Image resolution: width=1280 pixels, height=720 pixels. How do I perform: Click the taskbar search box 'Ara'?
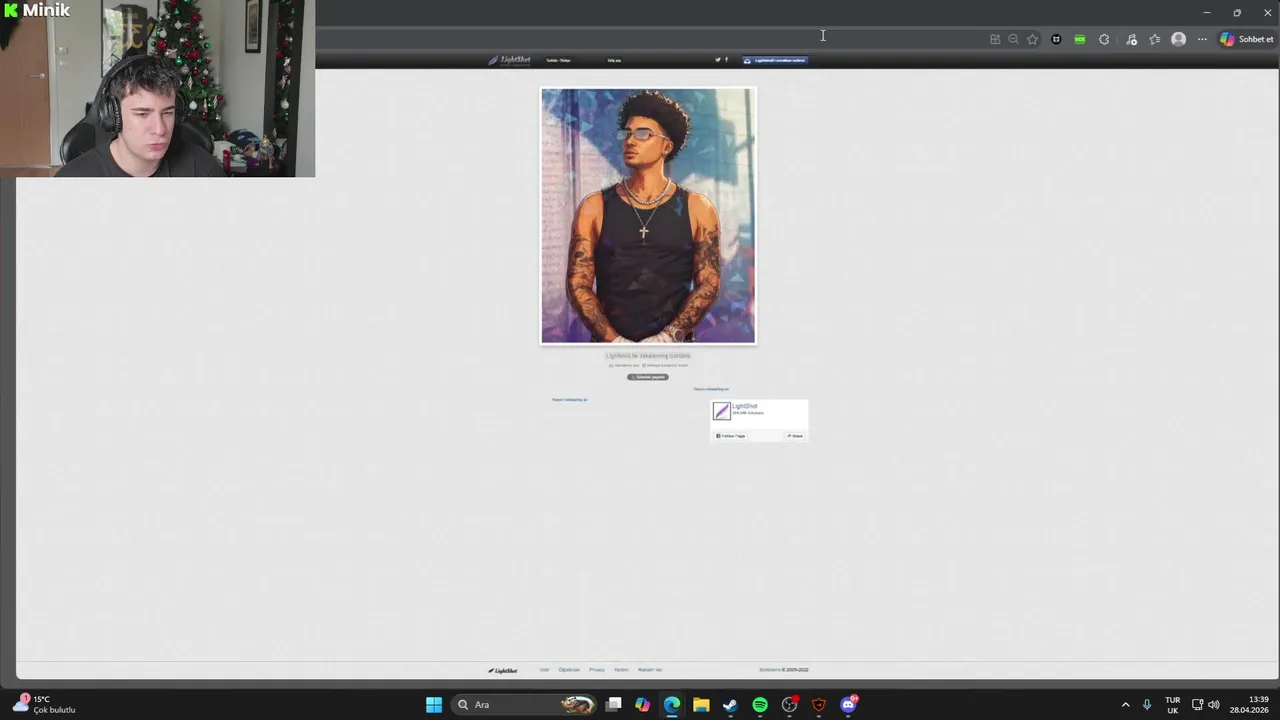(x=524, y=705)
